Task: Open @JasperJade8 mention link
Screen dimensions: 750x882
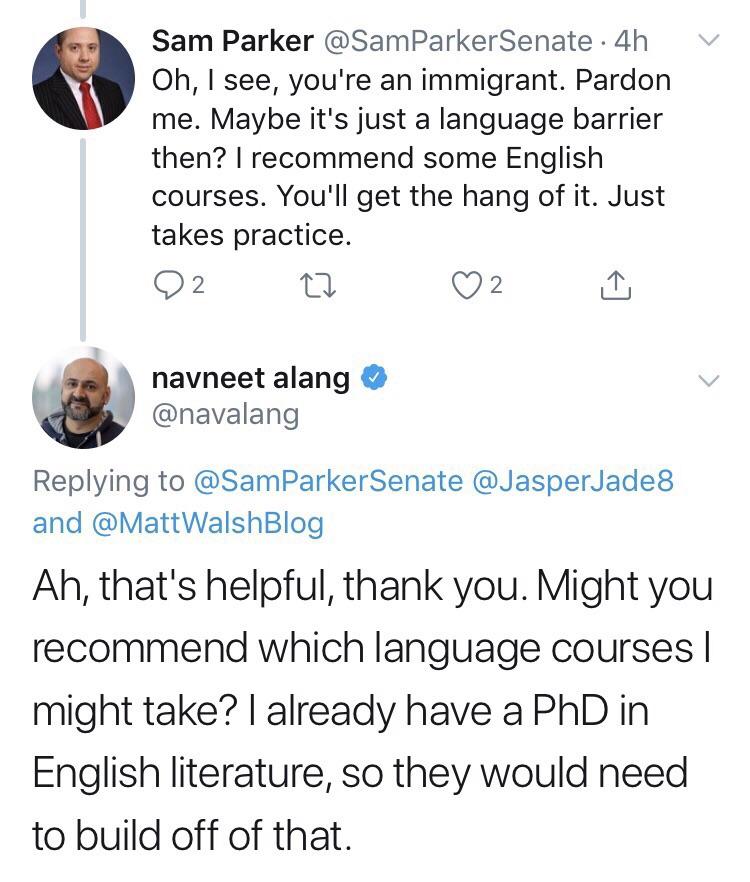Action: pyautogui.click(x=573, y=481)
